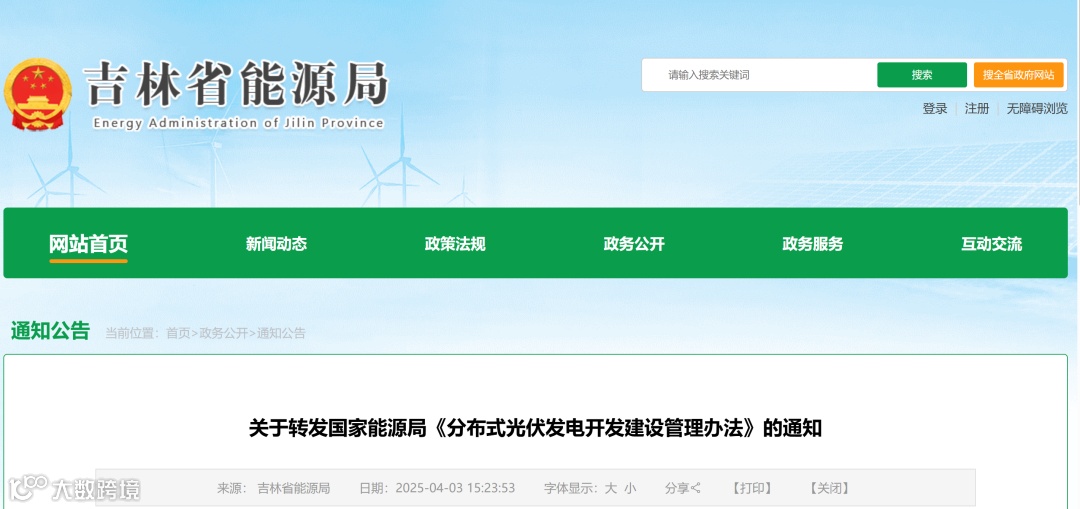Click the green 通知公告 section heading
Screen dimensions: 1080x509
click(50, 331)
